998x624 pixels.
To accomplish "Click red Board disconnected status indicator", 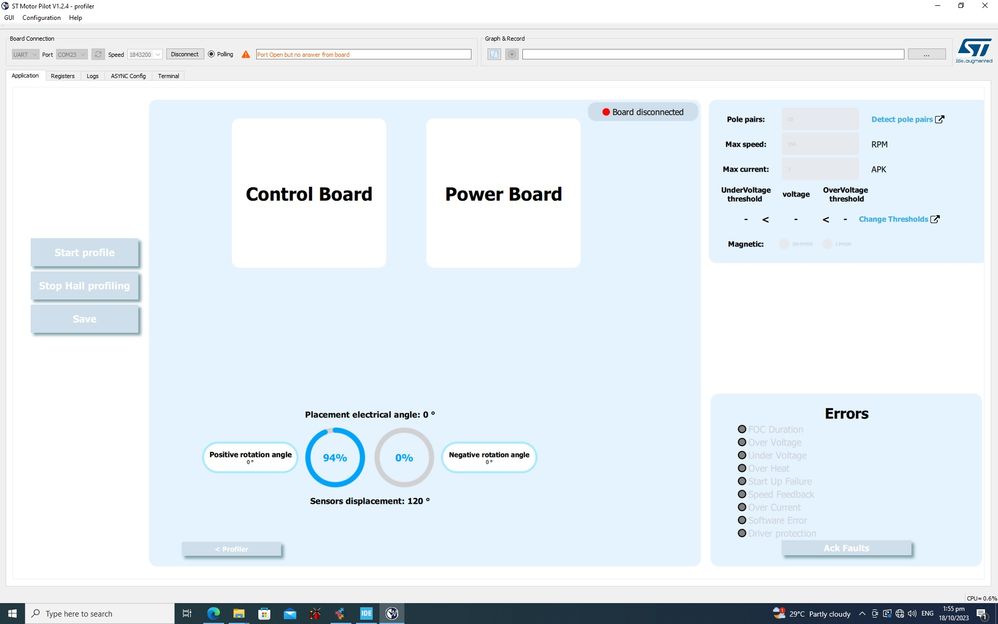I will point(606,112).
